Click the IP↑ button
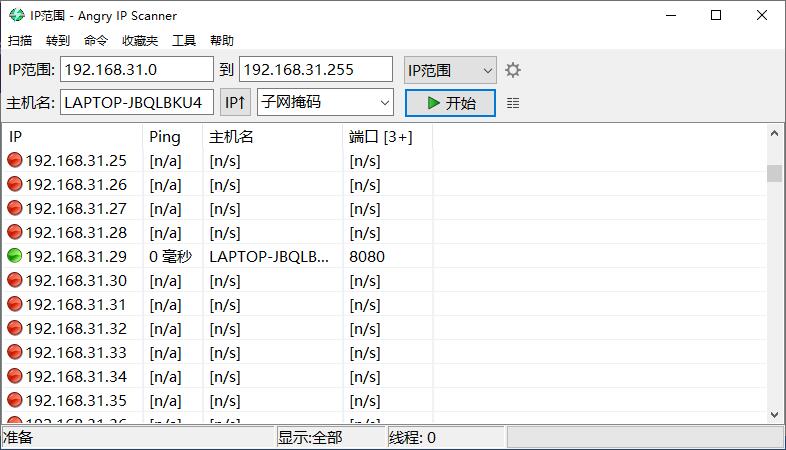 tap(235, 103)
